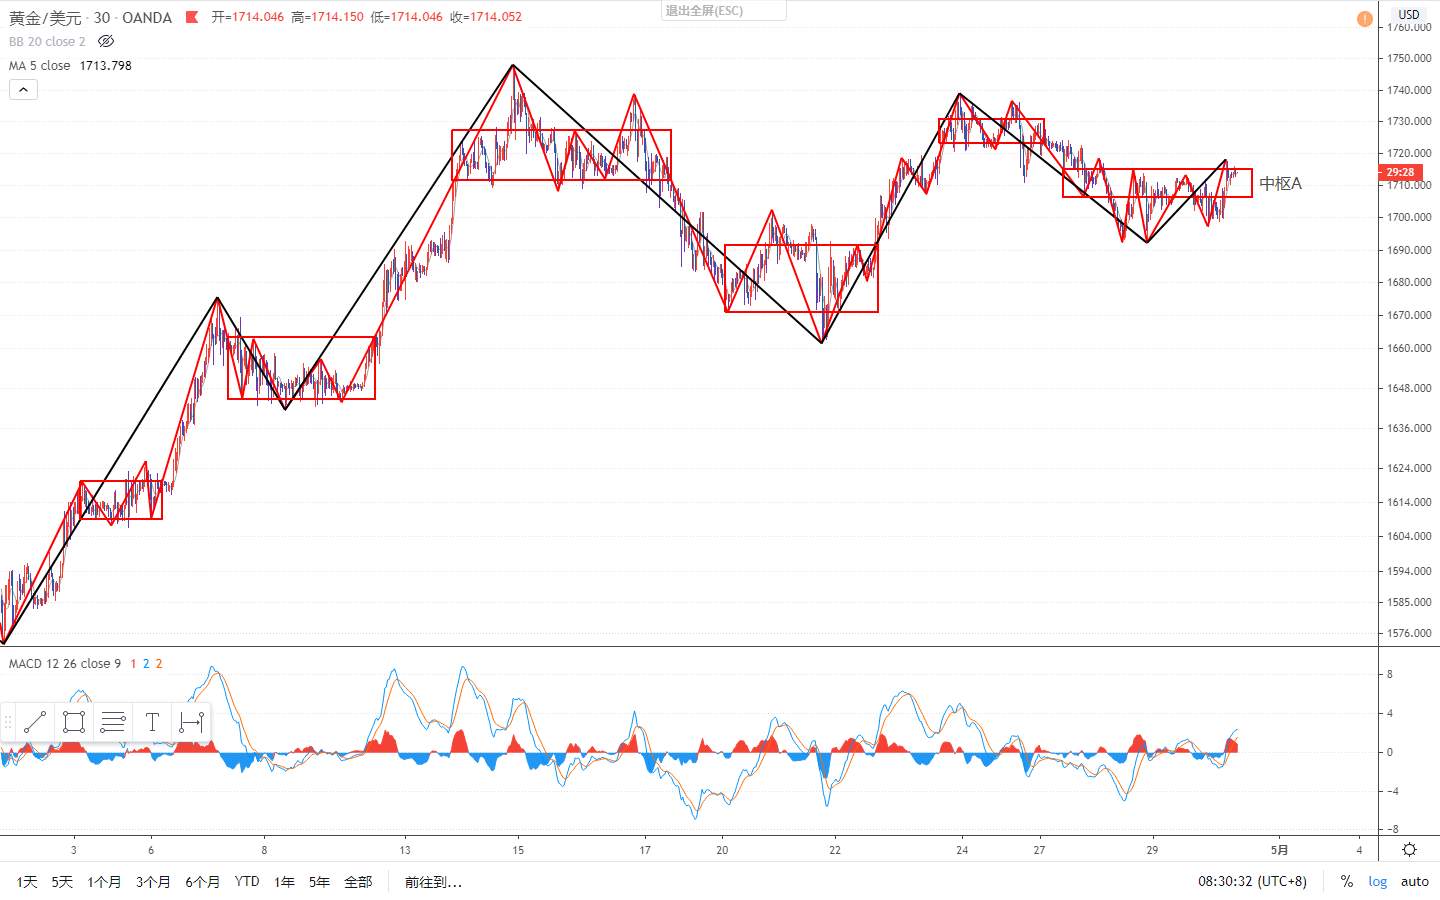The height and width of the screenshot is (900, 1440).
Task: Select the horizontal lines drawing tool
Action: [113, 722]
